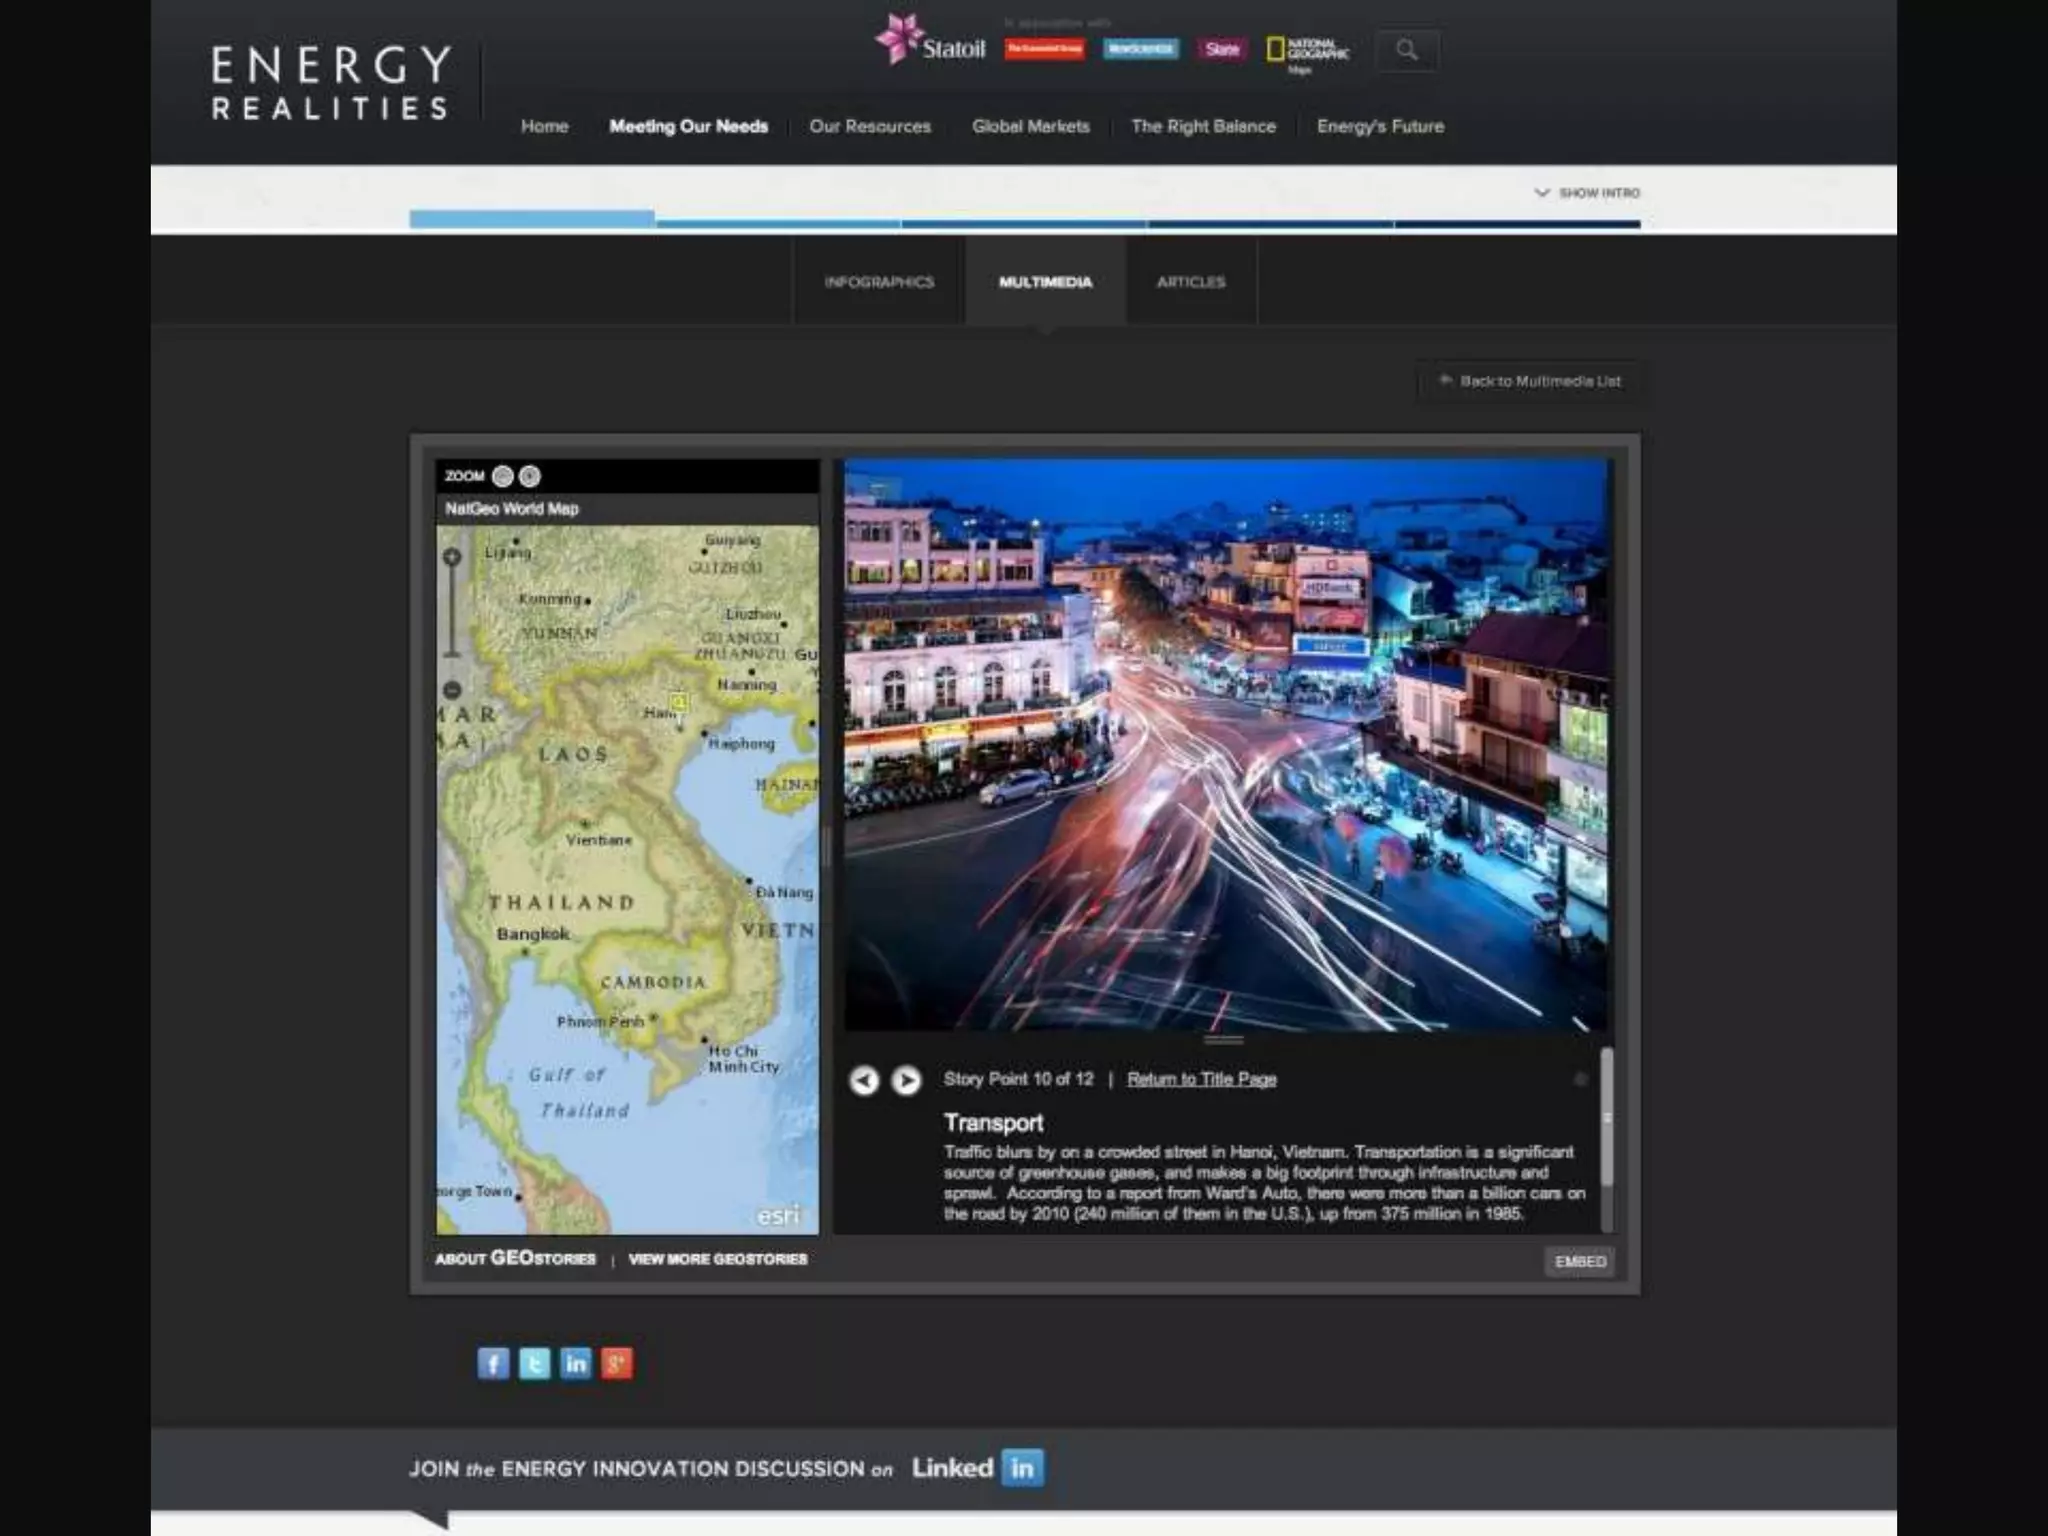Viewport: 2048px width, 1536px height.
Task: Click the map zoom-in plus button
Action: click(x=452, y=557)
